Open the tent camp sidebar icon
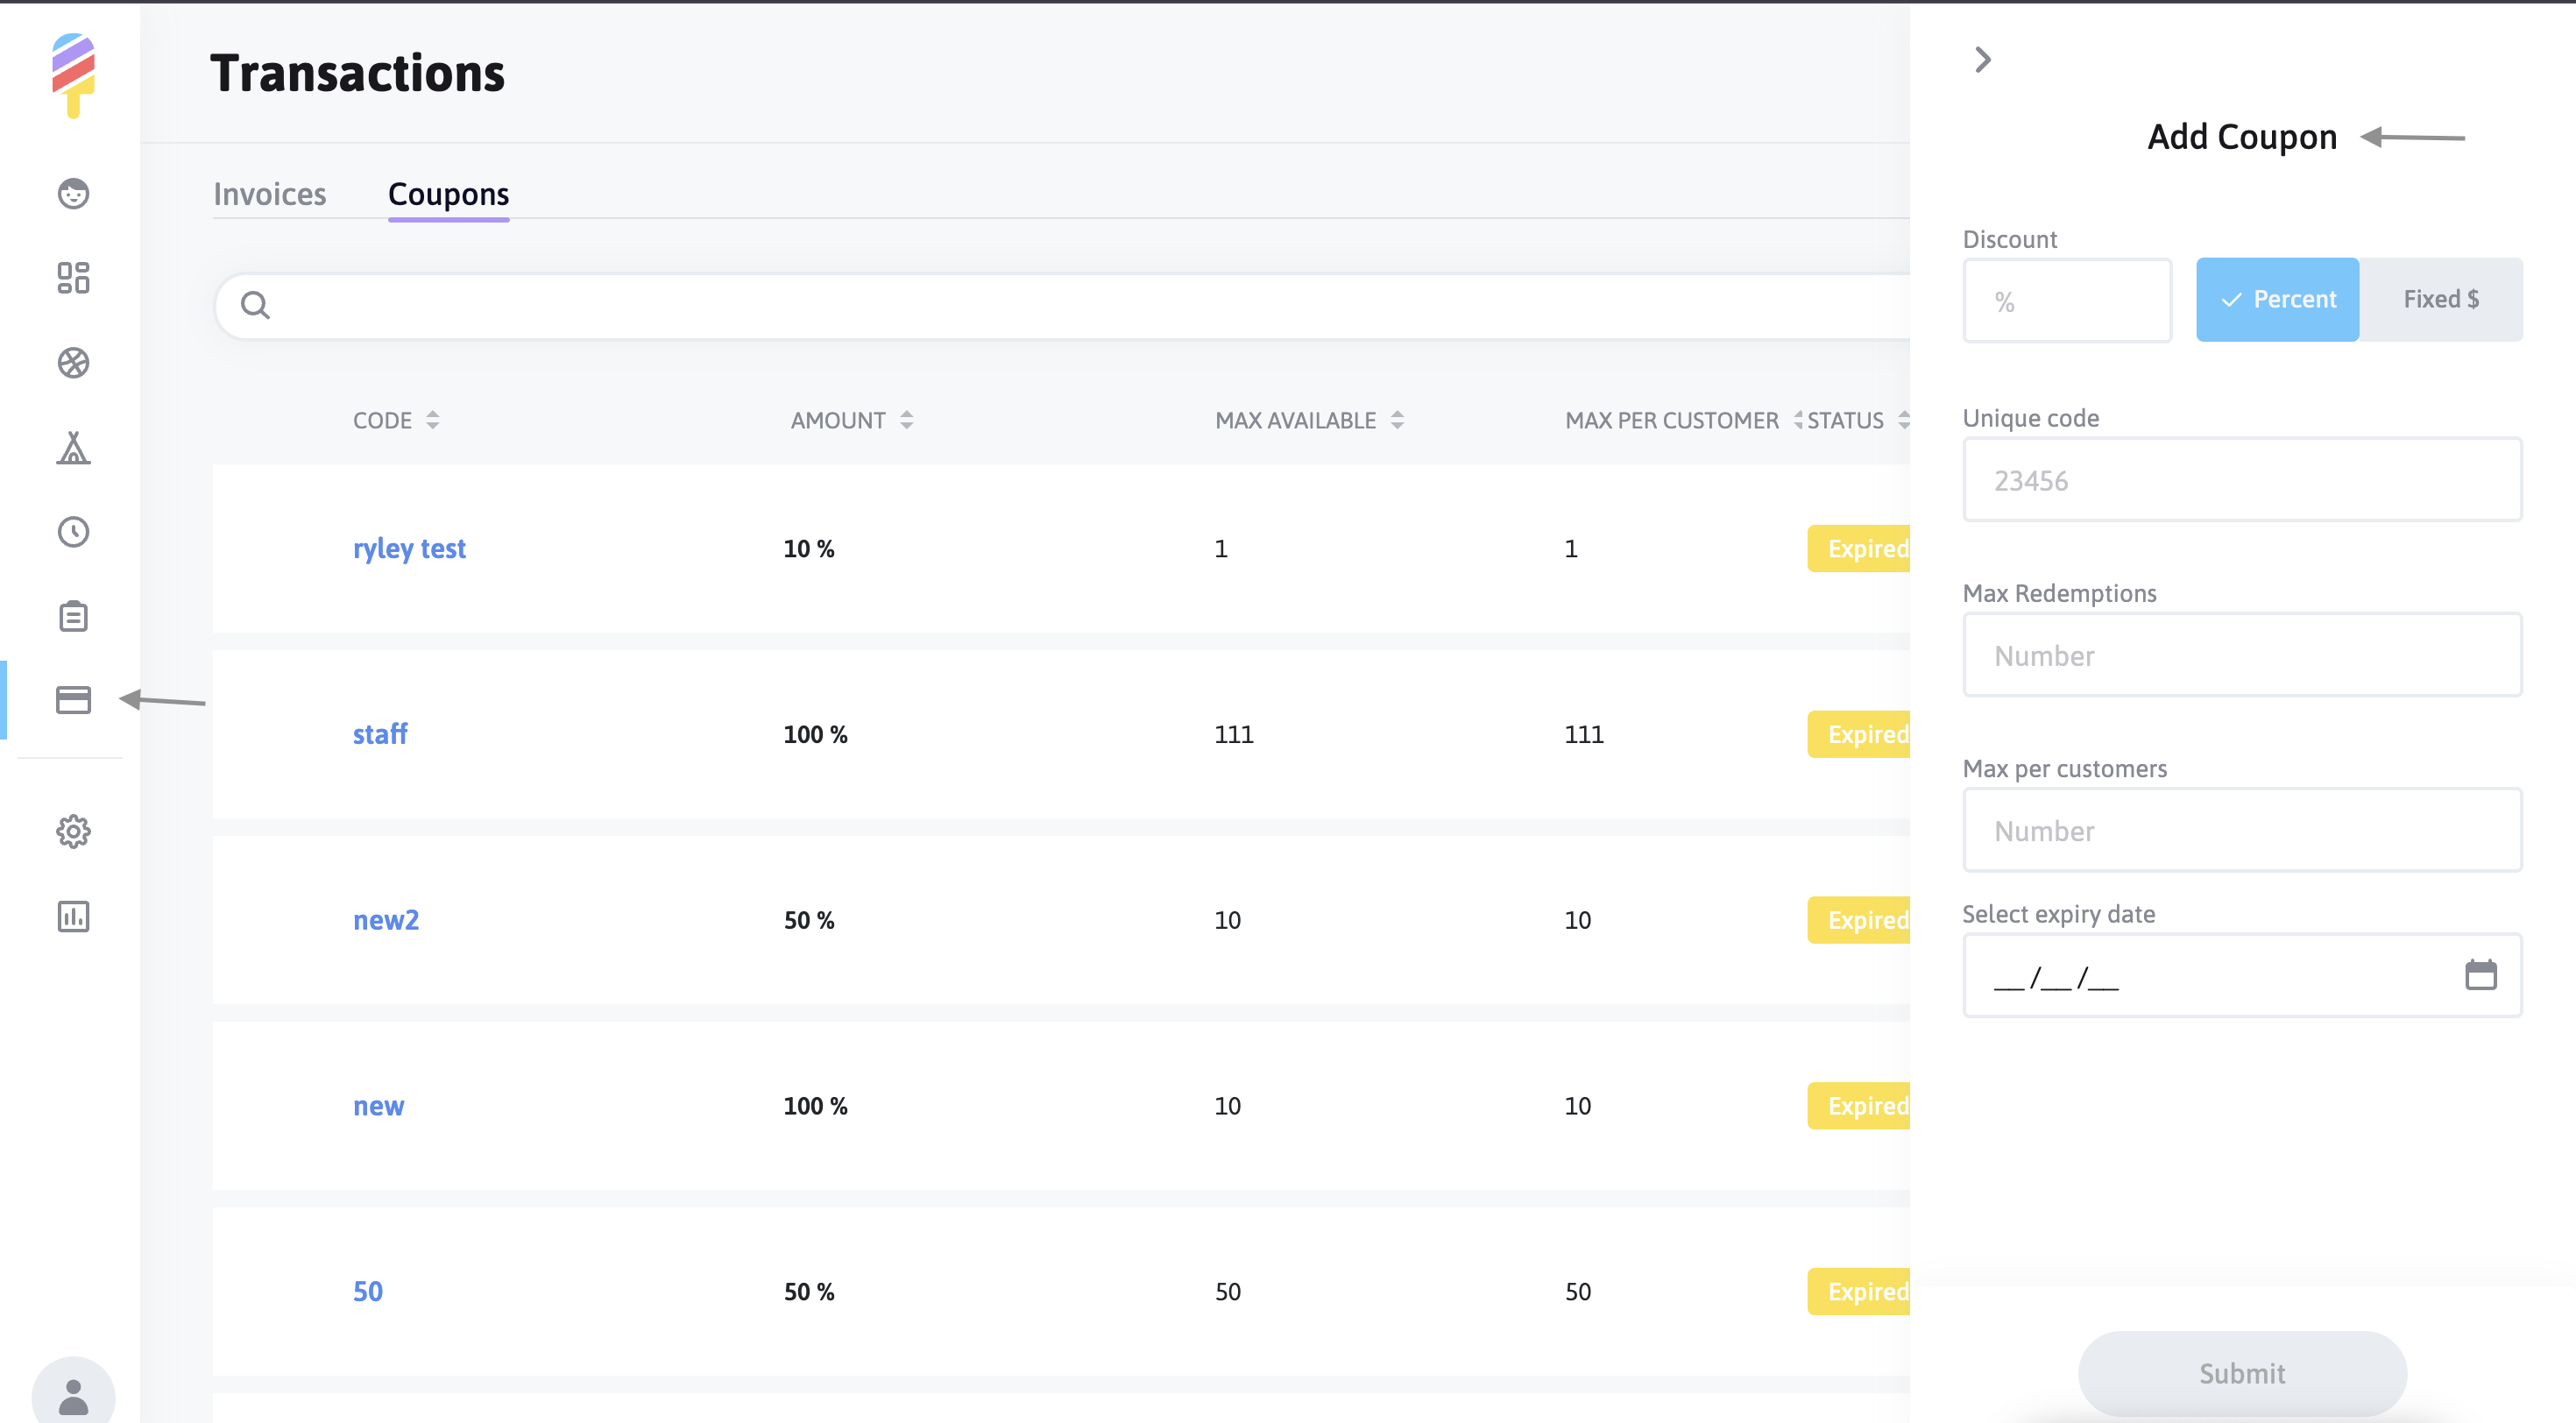 click(73, 447)
